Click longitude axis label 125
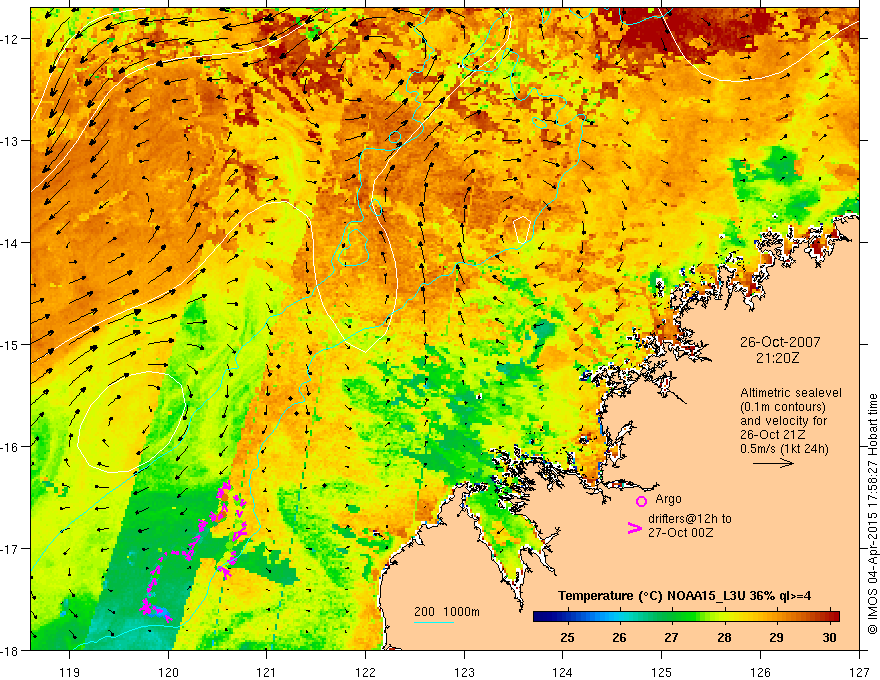880x680 pixels. pos(662,673)
